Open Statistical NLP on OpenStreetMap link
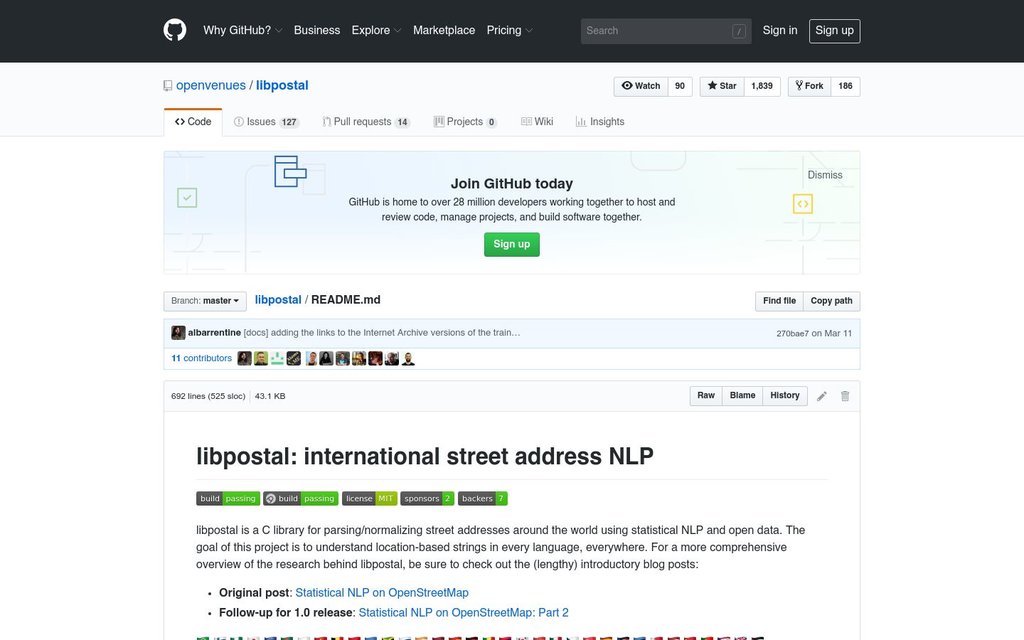Viewport: 1024px width, 640px height. pos(382,592)
